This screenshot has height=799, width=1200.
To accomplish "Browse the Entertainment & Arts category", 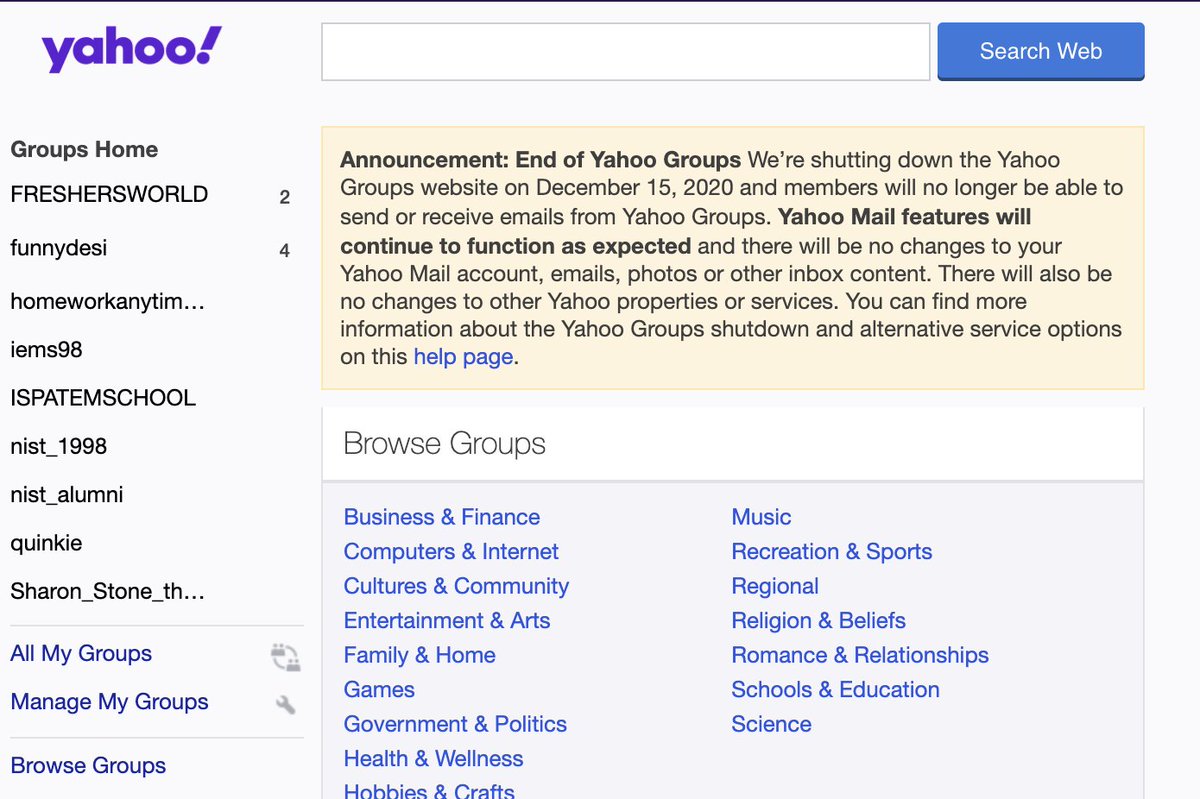I will point(447,621).
